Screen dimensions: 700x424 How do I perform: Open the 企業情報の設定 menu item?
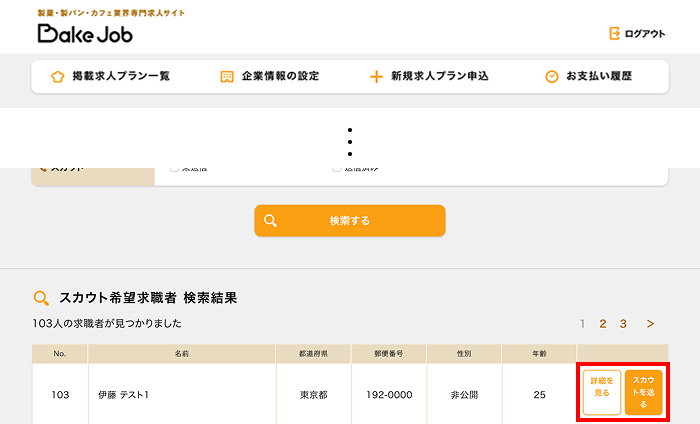280,77
